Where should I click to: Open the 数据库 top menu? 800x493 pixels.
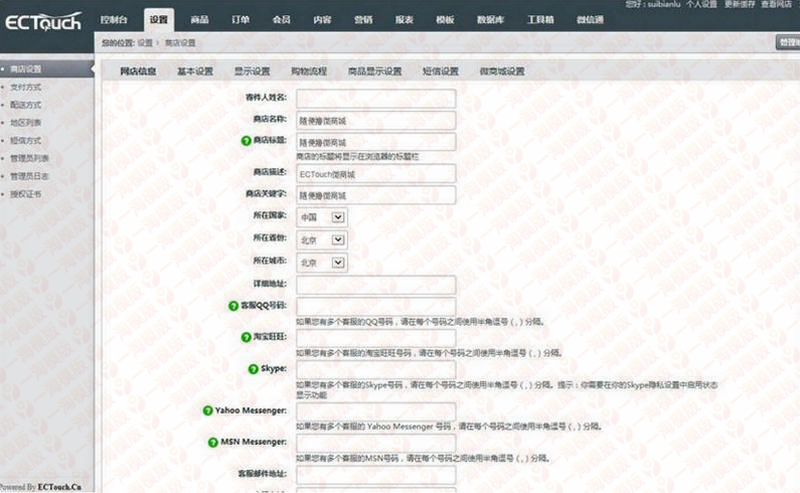(x=490, y=19)
